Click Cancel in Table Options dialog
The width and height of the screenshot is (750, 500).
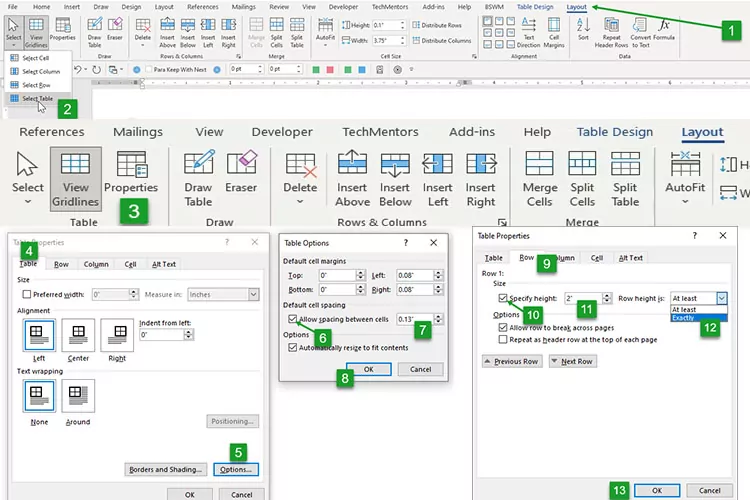(x=420, y=369)
